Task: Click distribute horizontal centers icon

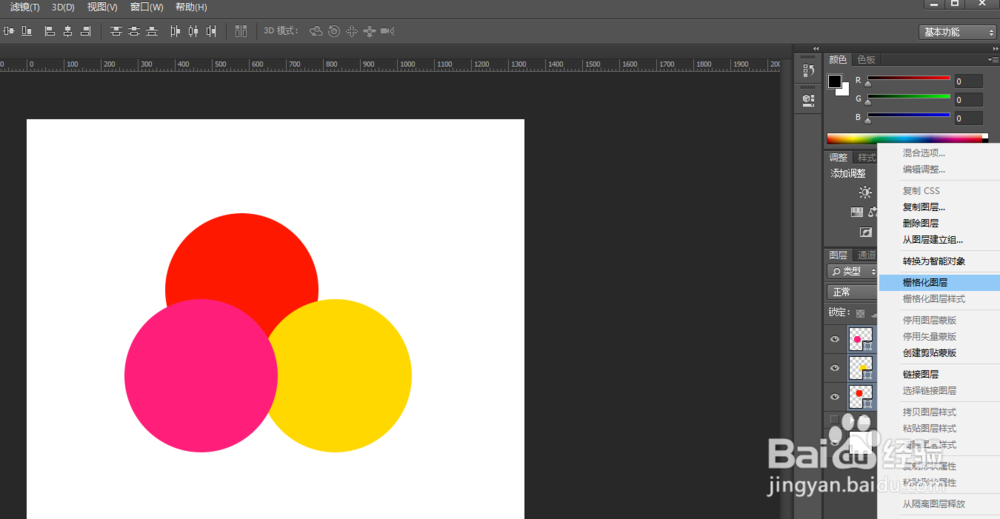Action: (x=193, y=31)
